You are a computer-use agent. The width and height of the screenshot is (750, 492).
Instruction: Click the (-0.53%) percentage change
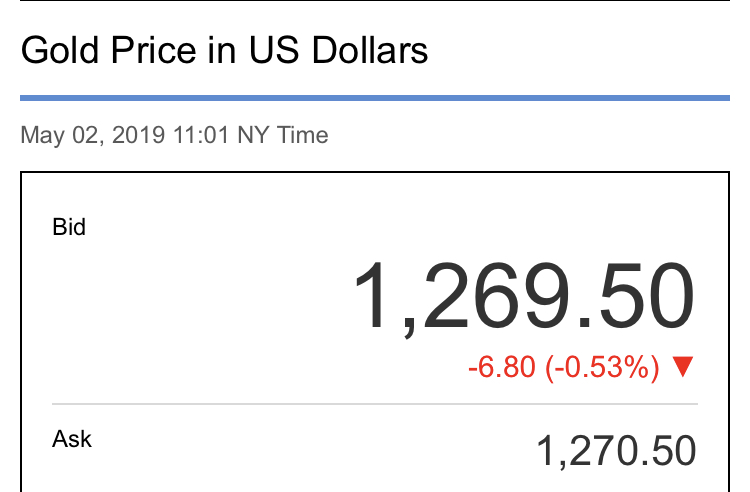click(603, 367)
